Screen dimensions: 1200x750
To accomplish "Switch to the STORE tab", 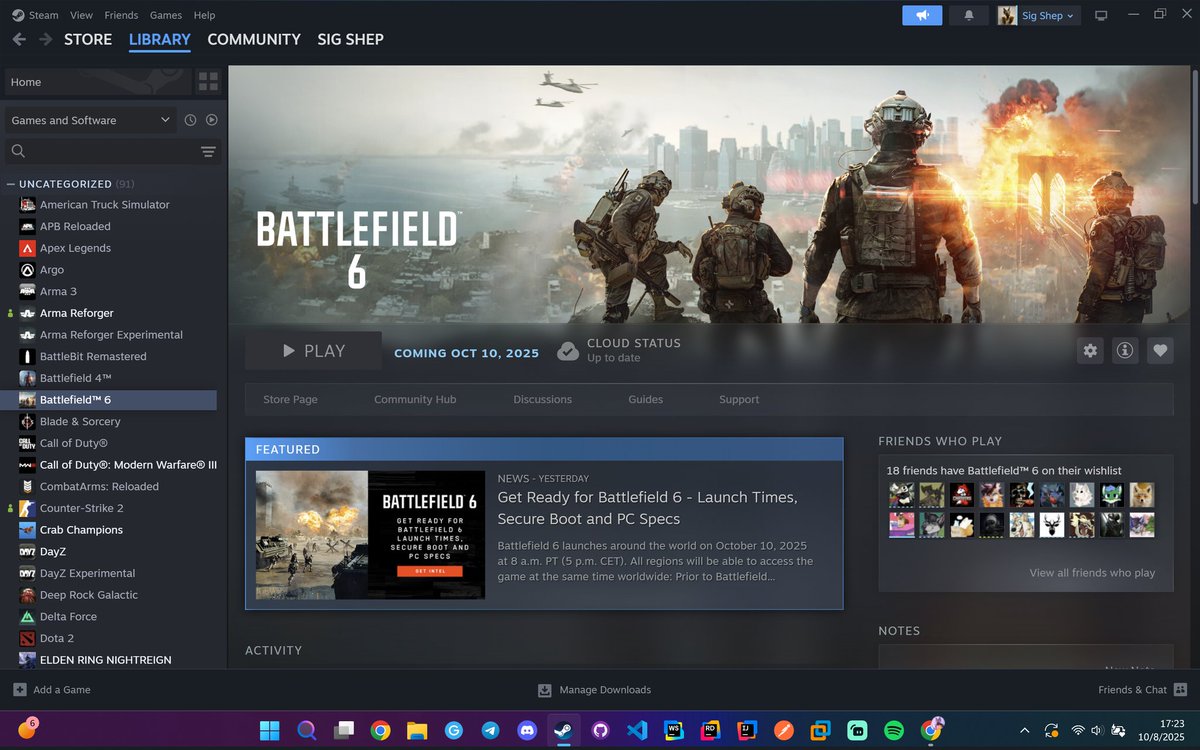I will 88,39.
